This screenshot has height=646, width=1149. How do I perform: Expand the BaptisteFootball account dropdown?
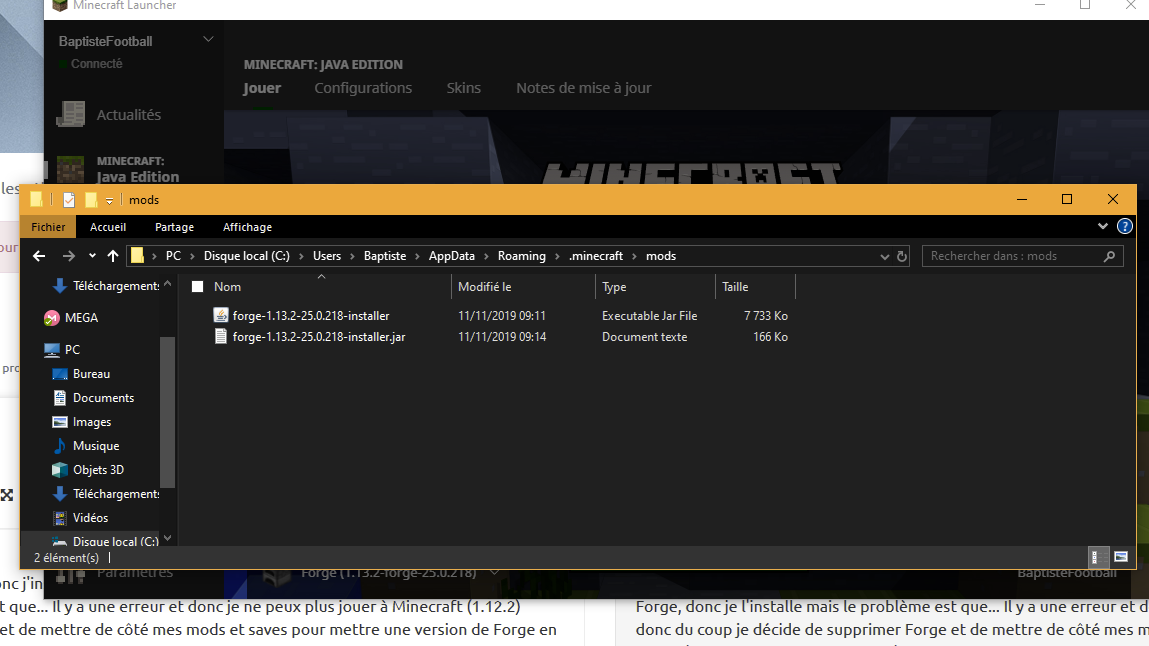point(208,40)
